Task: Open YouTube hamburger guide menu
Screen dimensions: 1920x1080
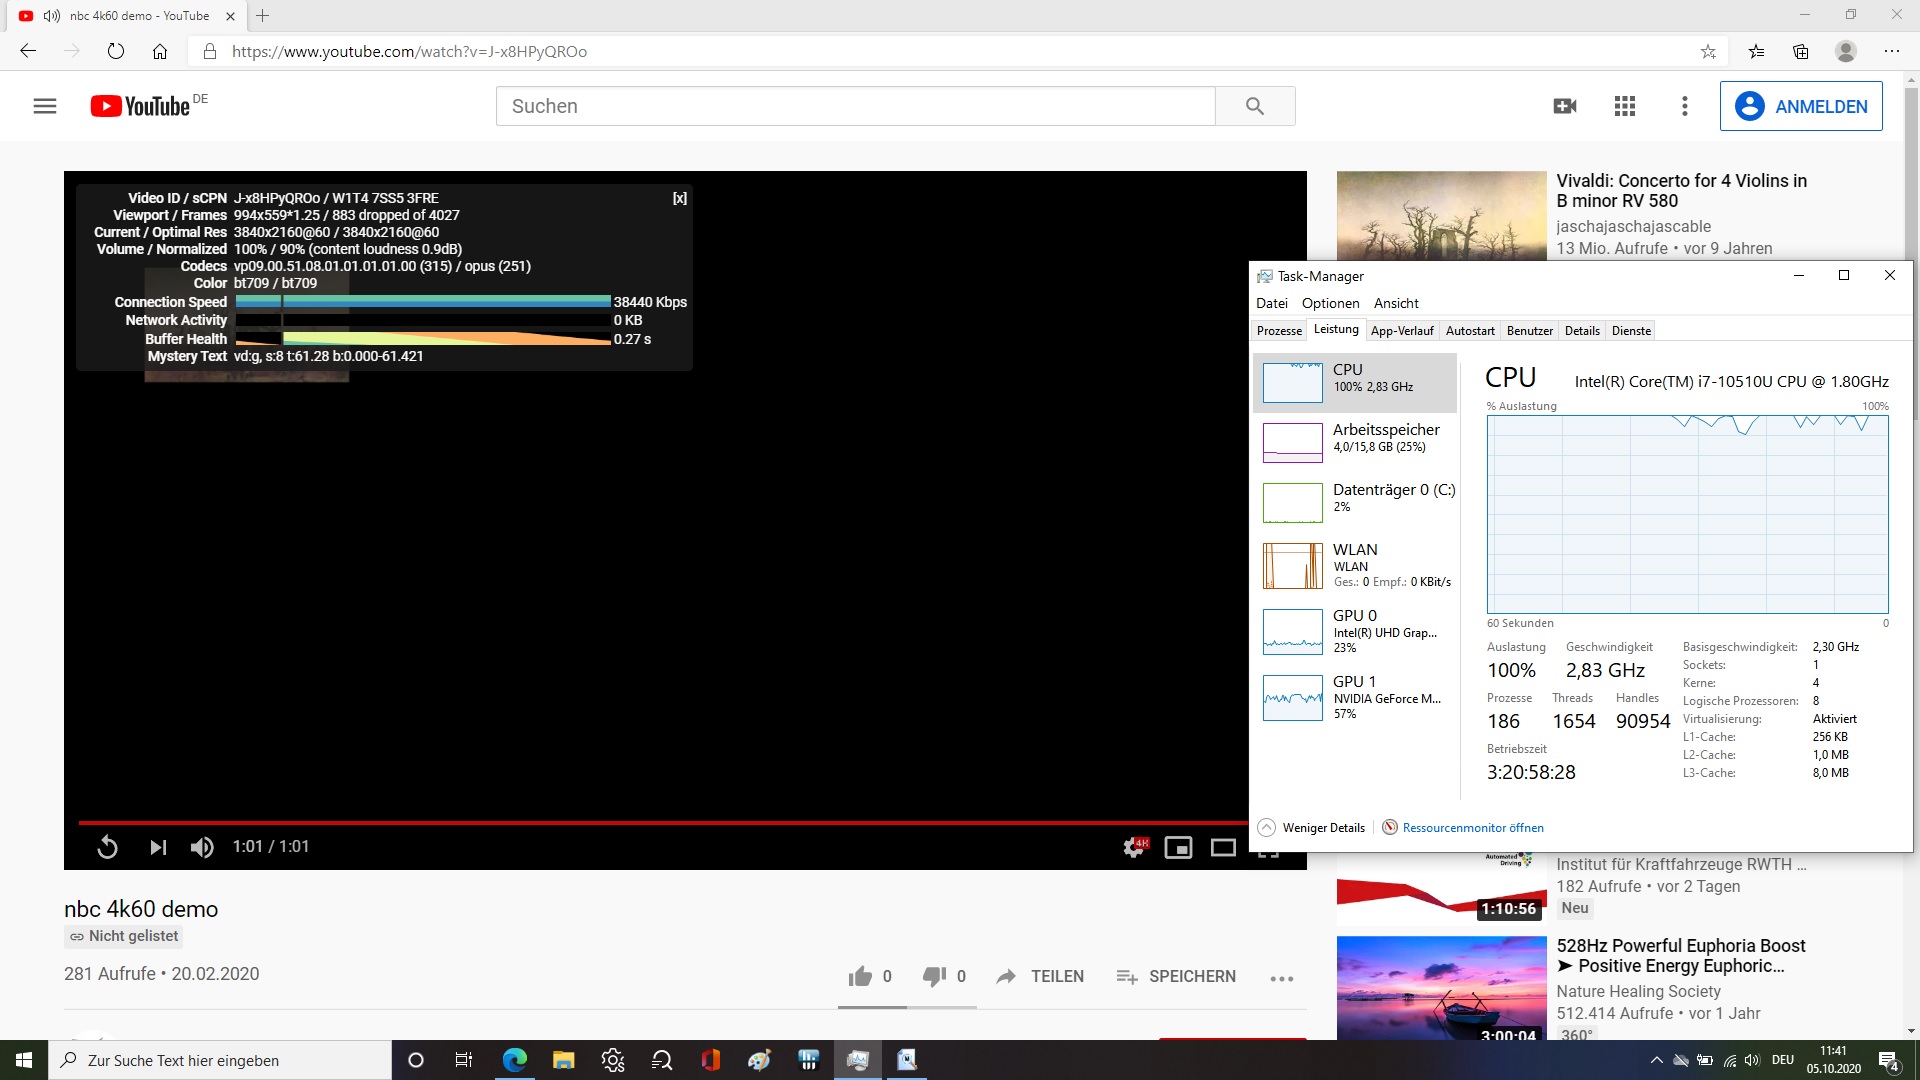Action: tap(45, 106)
